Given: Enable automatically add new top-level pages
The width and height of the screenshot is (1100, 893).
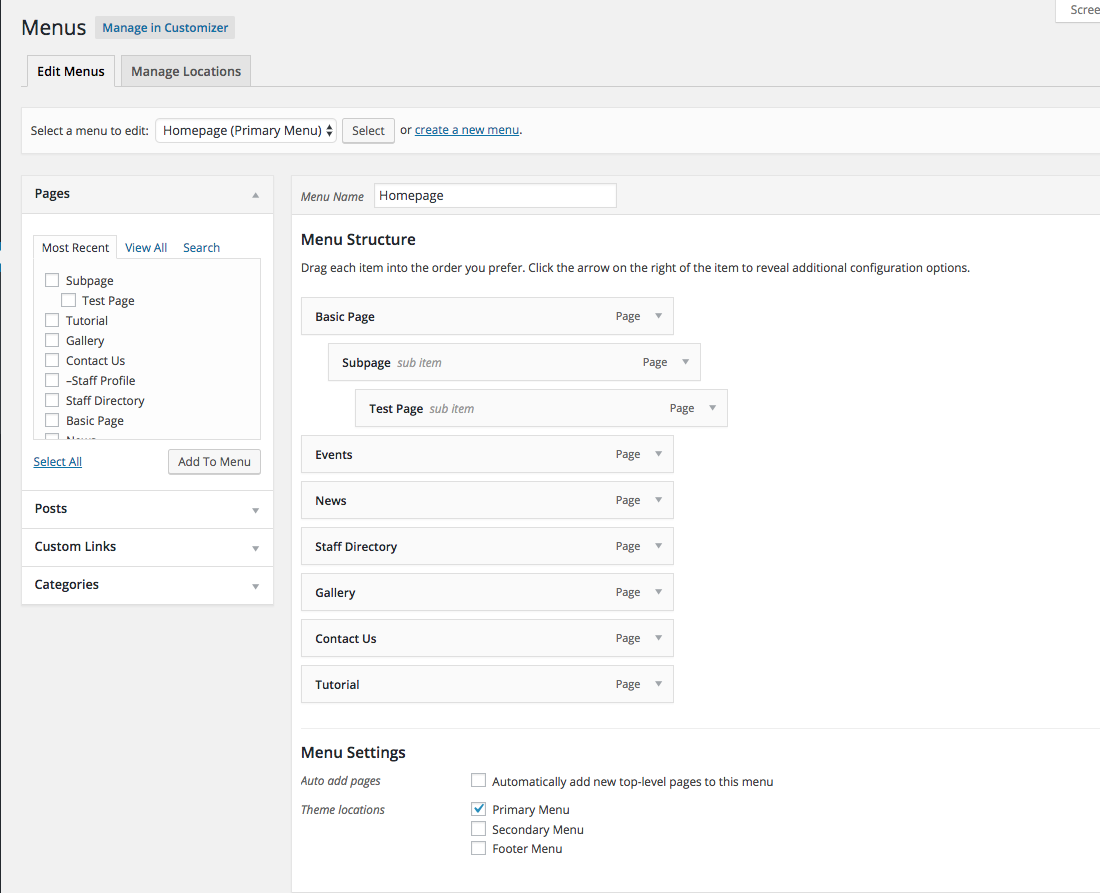Looking at the screenshot, I should point(479,781).
